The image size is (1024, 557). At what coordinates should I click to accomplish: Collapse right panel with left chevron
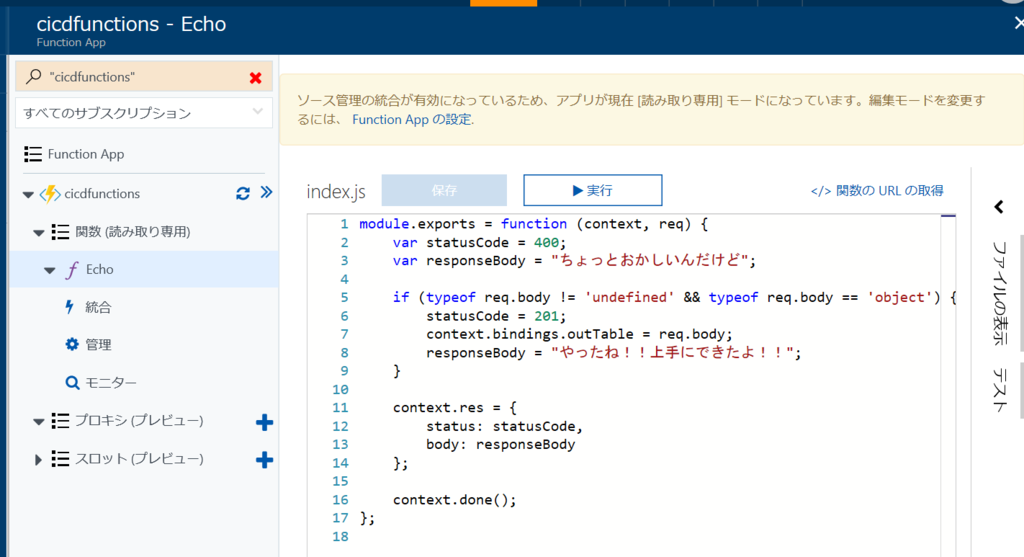pos(999,208)
